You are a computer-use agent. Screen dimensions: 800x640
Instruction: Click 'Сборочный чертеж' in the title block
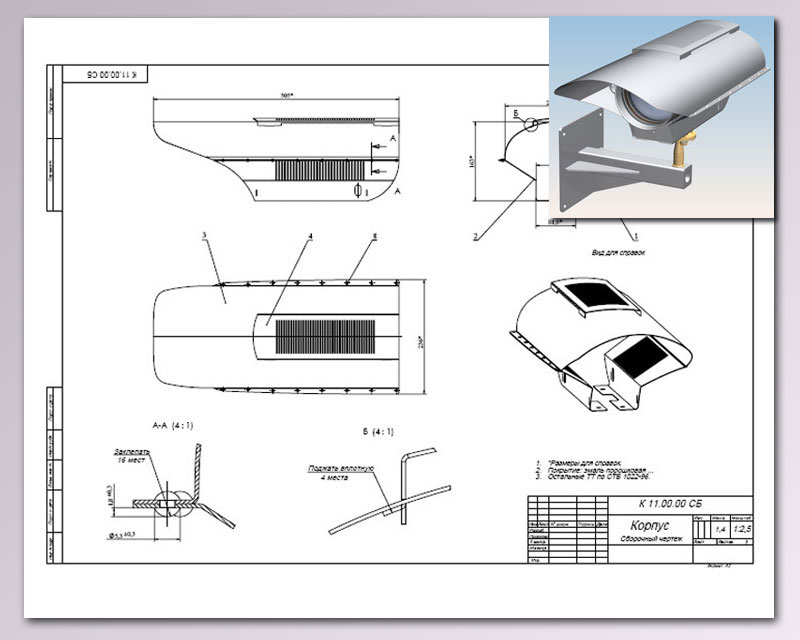click(651, 539)
